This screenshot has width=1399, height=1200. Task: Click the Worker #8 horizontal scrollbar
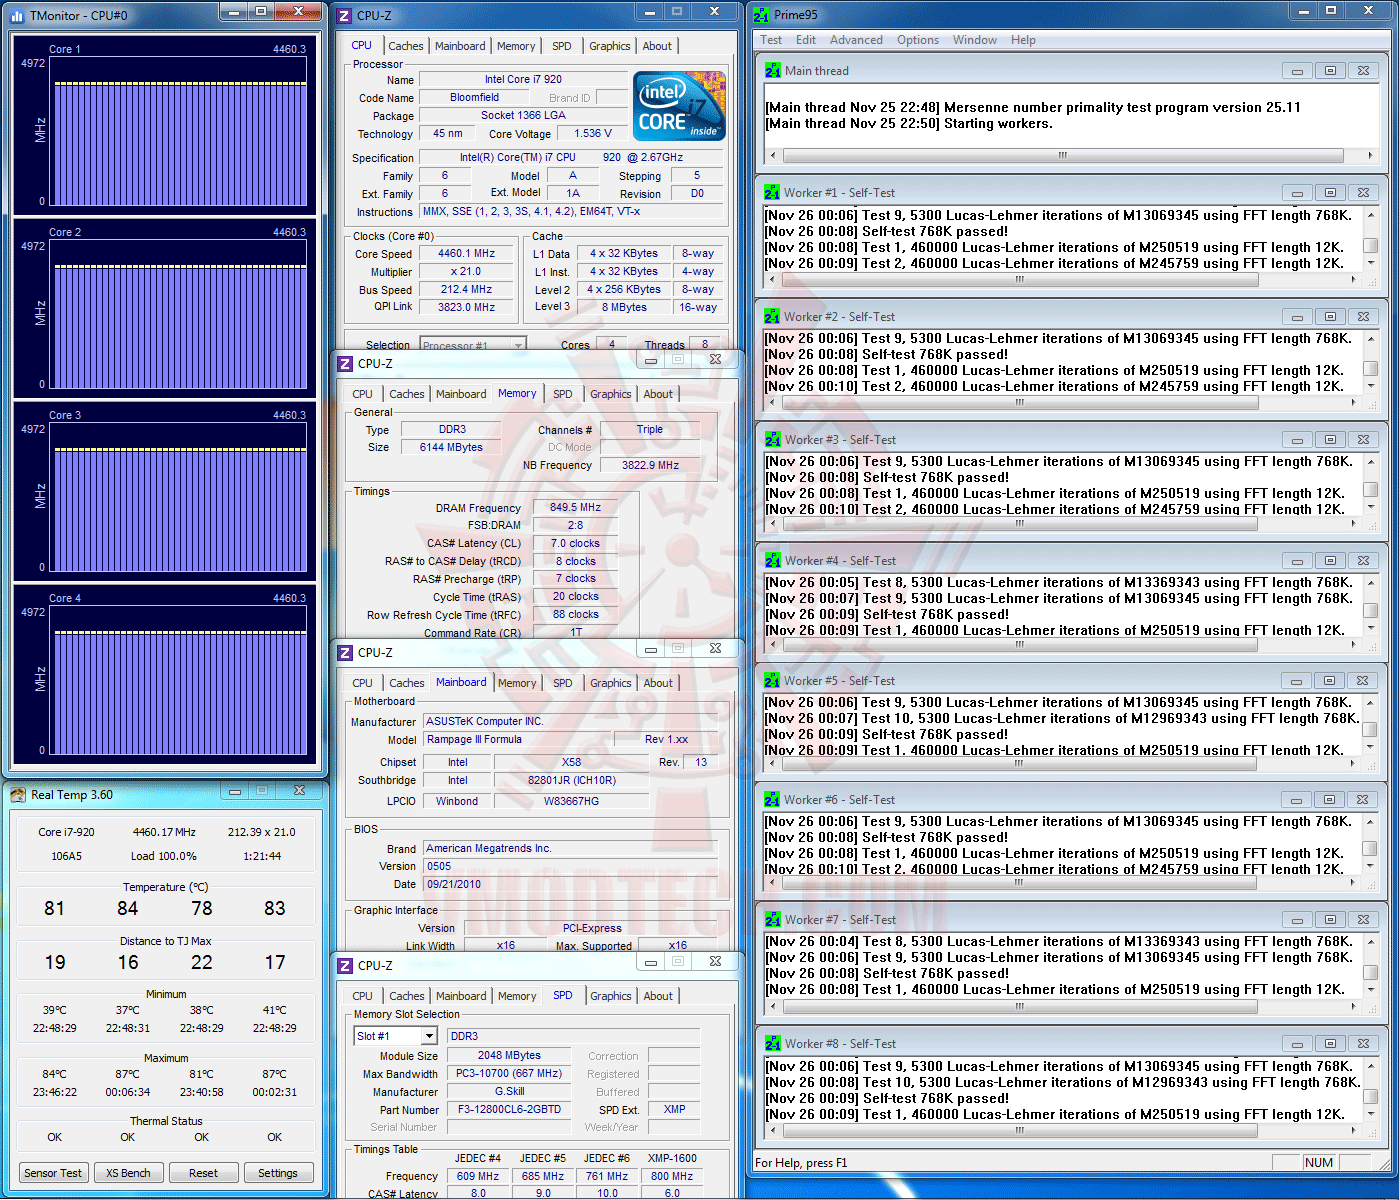[1063, 1131]
